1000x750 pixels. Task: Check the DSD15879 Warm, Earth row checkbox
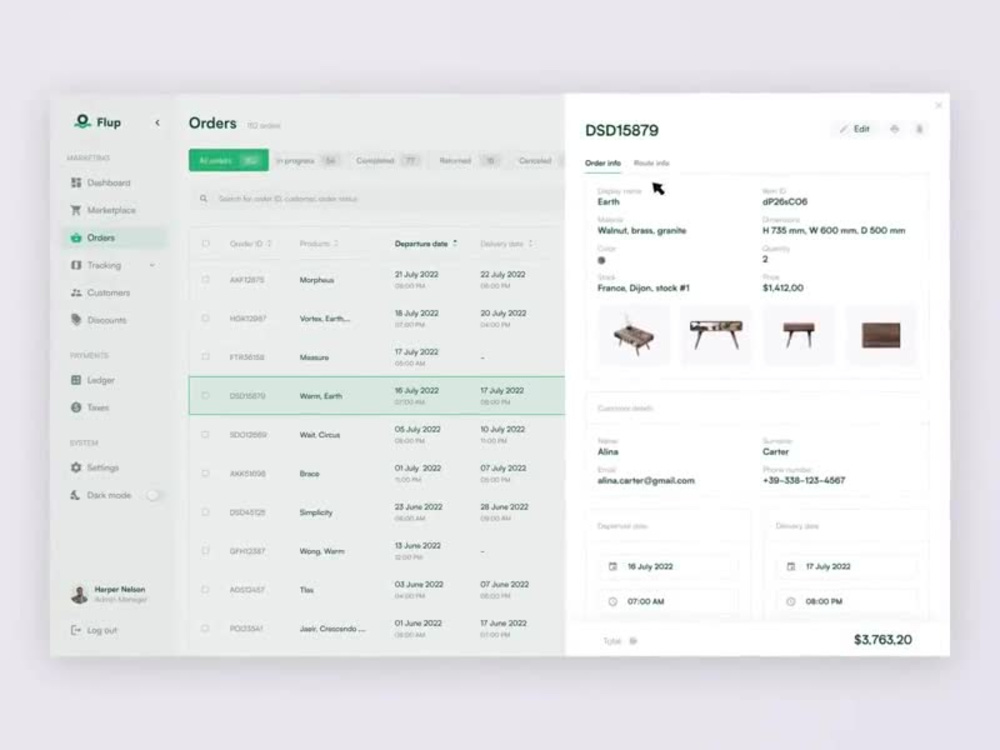[x=205, y=396]
